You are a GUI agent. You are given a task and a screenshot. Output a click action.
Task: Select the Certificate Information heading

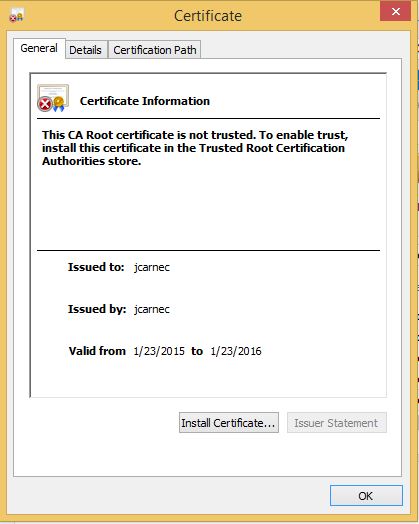(145, 101)
